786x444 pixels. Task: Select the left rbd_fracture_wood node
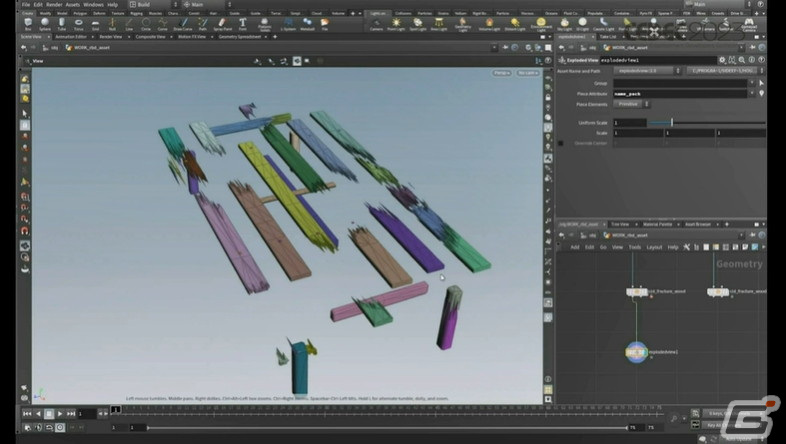coord(637,292)
